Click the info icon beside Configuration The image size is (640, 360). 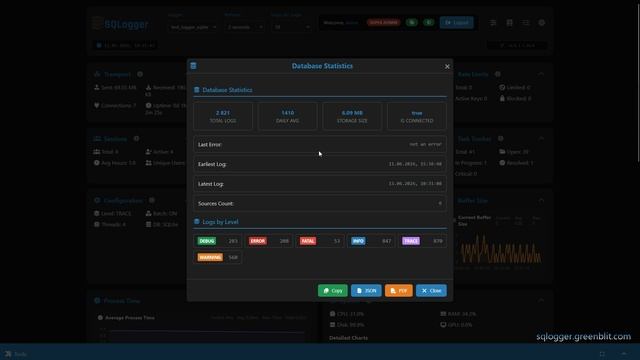(x=152, y=200)
